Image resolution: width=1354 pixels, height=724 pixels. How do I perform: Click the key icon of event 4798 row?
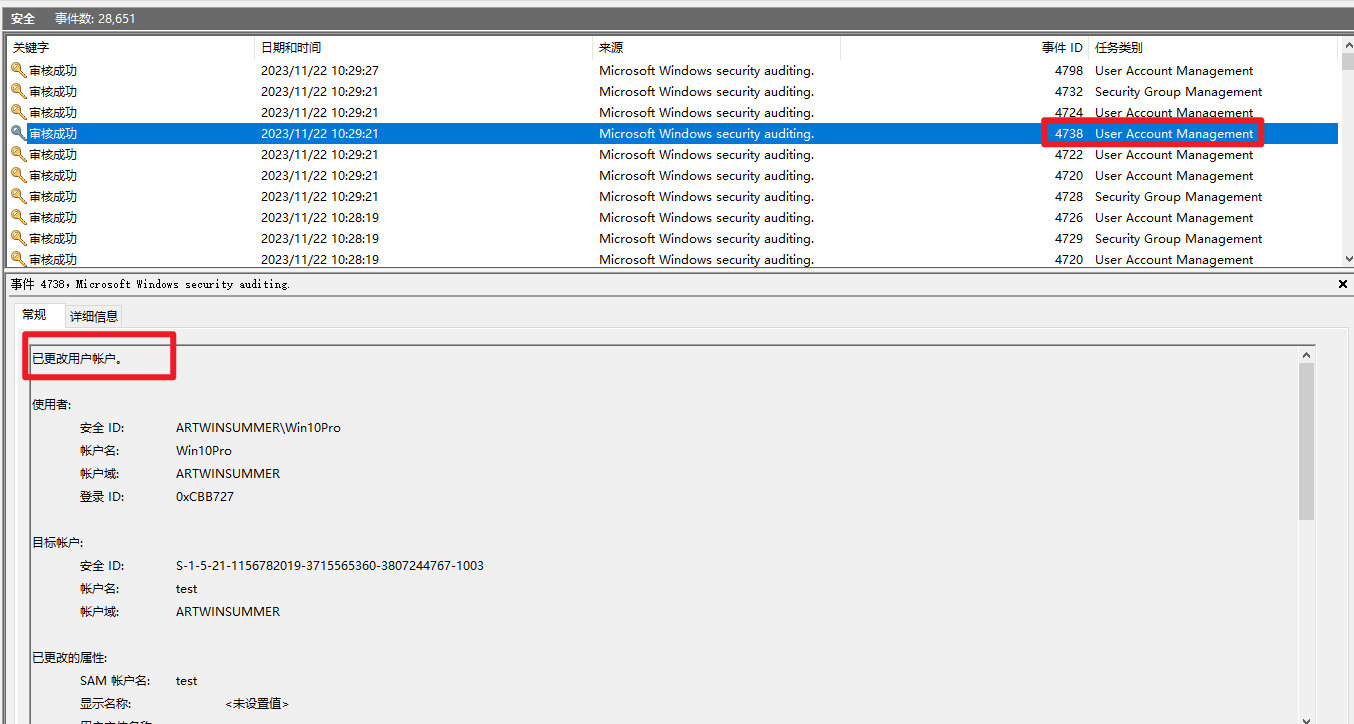18,71
